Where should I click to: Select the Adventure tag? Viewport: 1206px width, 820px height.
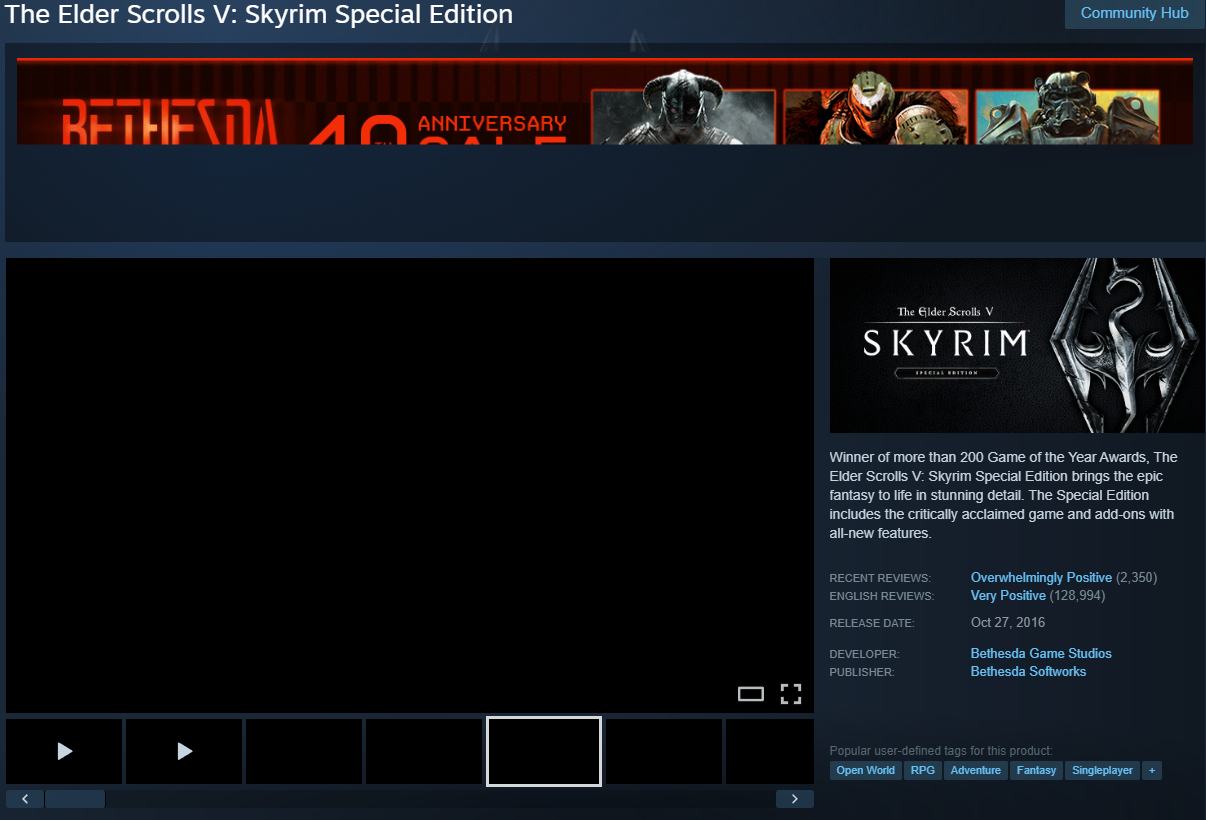tap(975, 771)
